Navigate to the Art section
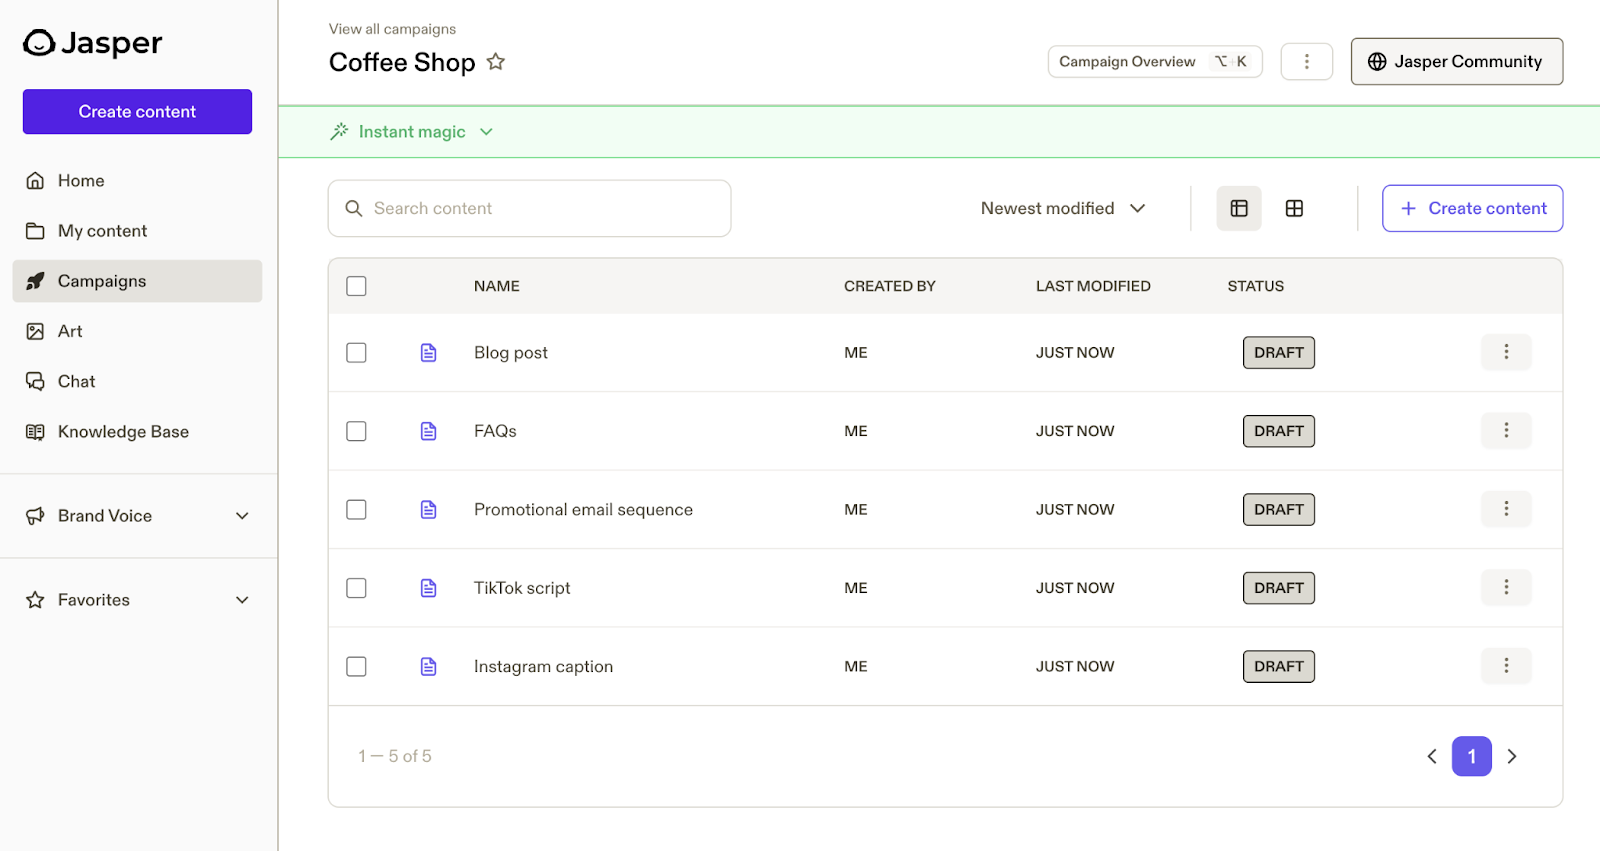This screenshot has height=851, width=1600. coord(70,331)
